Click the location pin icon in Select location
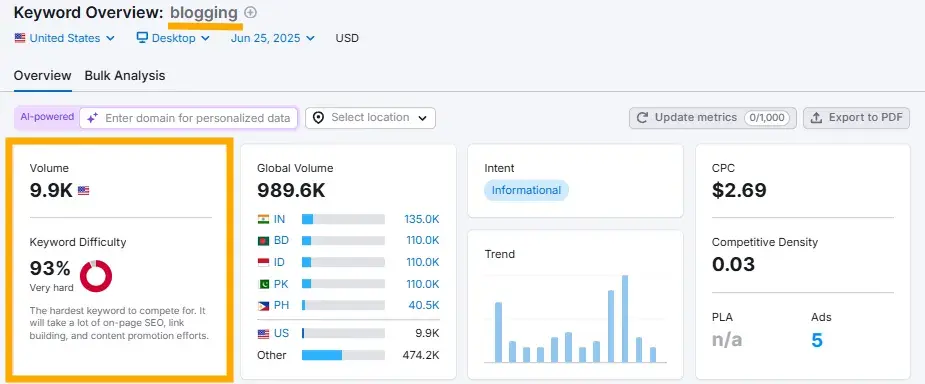Image resolution: width=925 pixels, height=384 pixels. tap(319, 118)
